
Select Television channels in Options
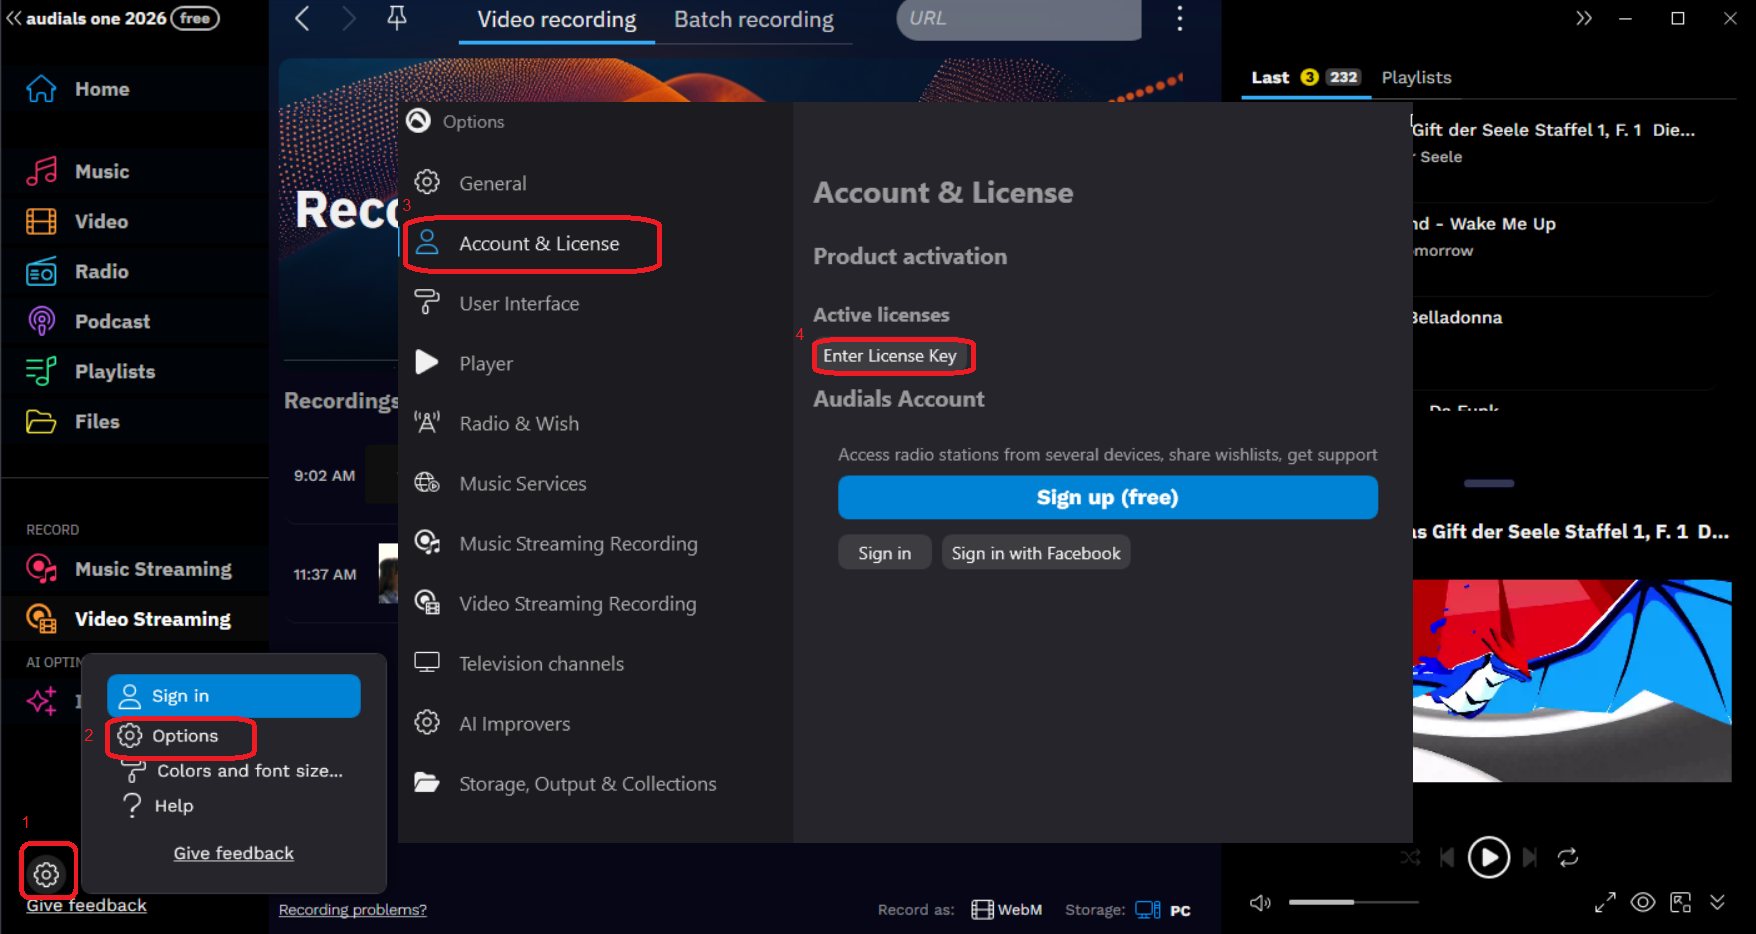click(x=541, y=663)
